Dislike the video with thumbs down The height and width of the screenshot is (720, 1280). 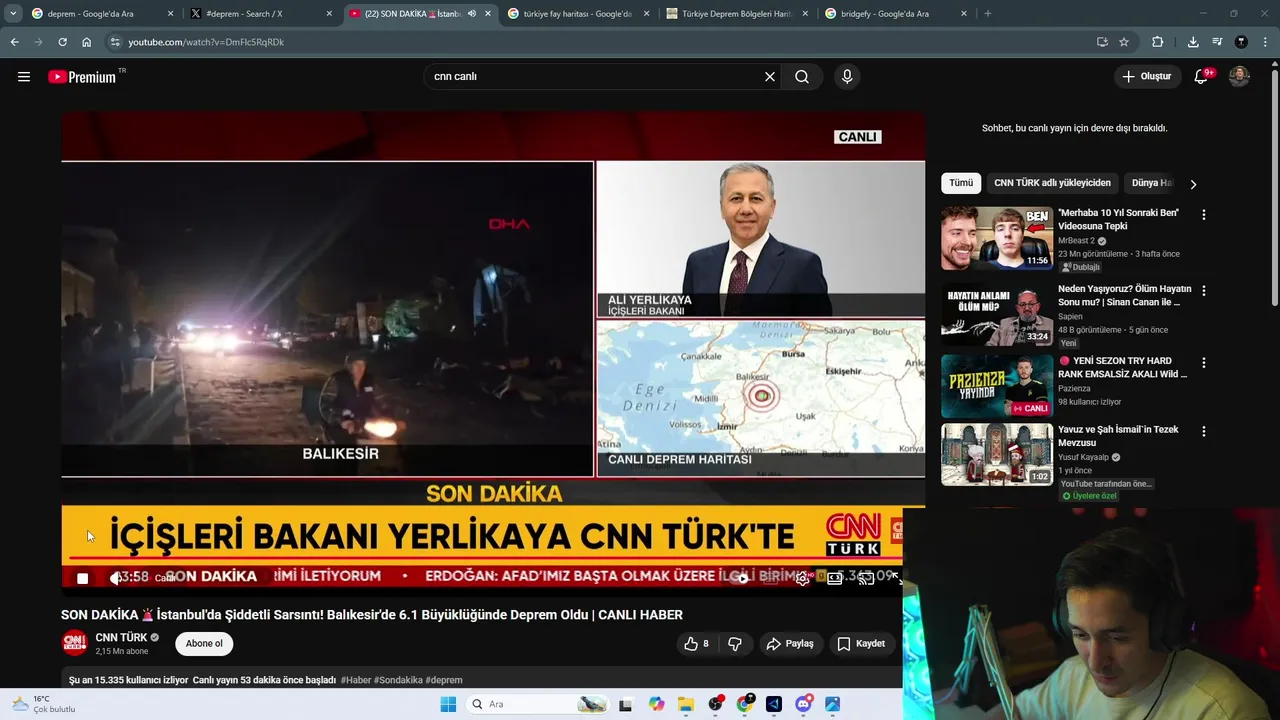click(734, 643)
